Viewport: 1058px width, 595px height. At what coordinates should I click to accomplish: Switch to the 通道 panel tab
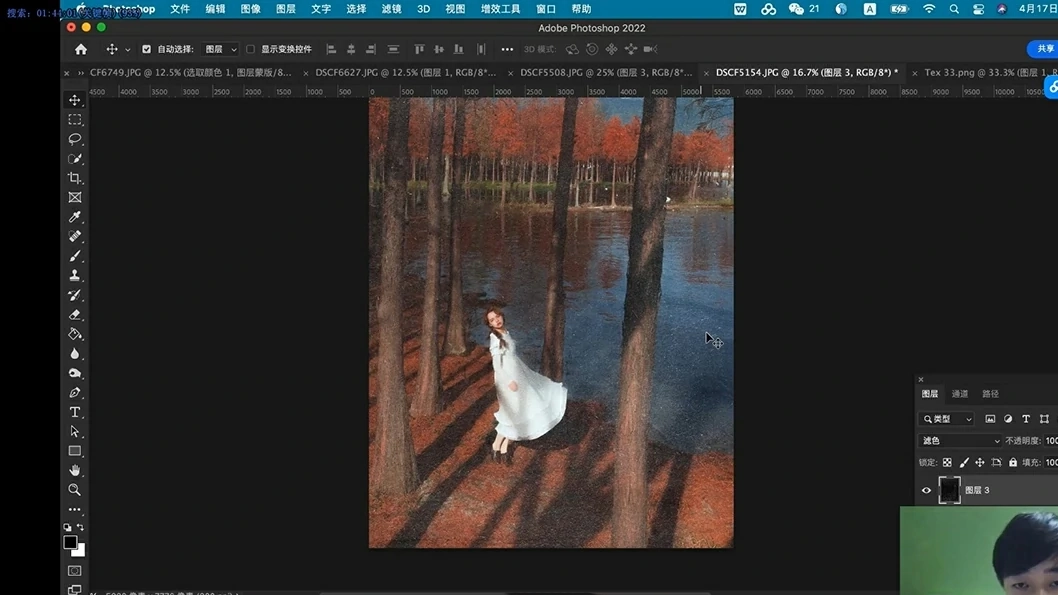[x=959, y=394]
